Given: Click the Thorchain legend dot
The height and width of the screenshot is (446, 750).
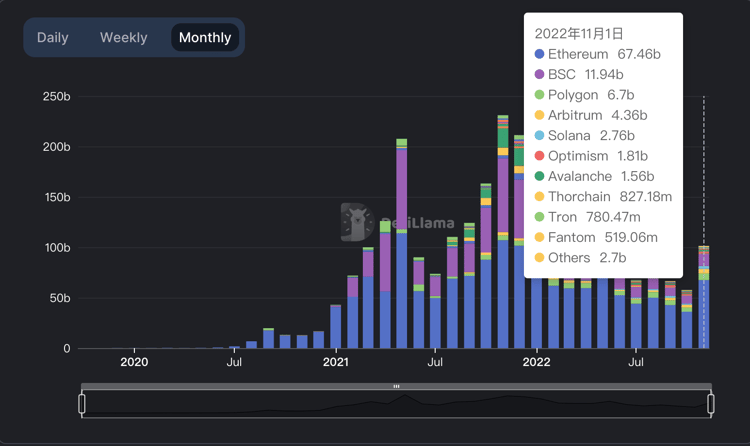Looking at the screenshot, I should point(539,196).
